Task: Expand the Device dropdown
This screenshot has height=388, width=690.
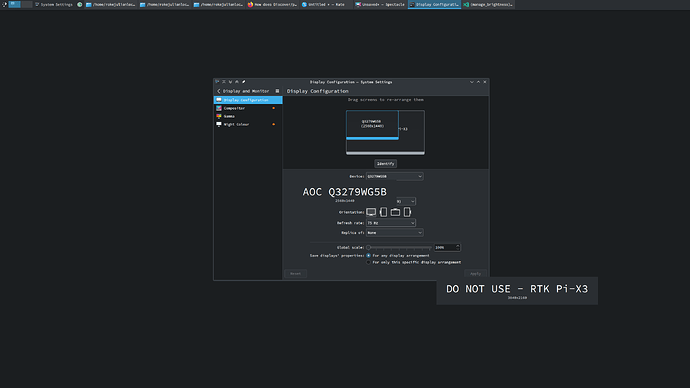Action: (394, 176)
